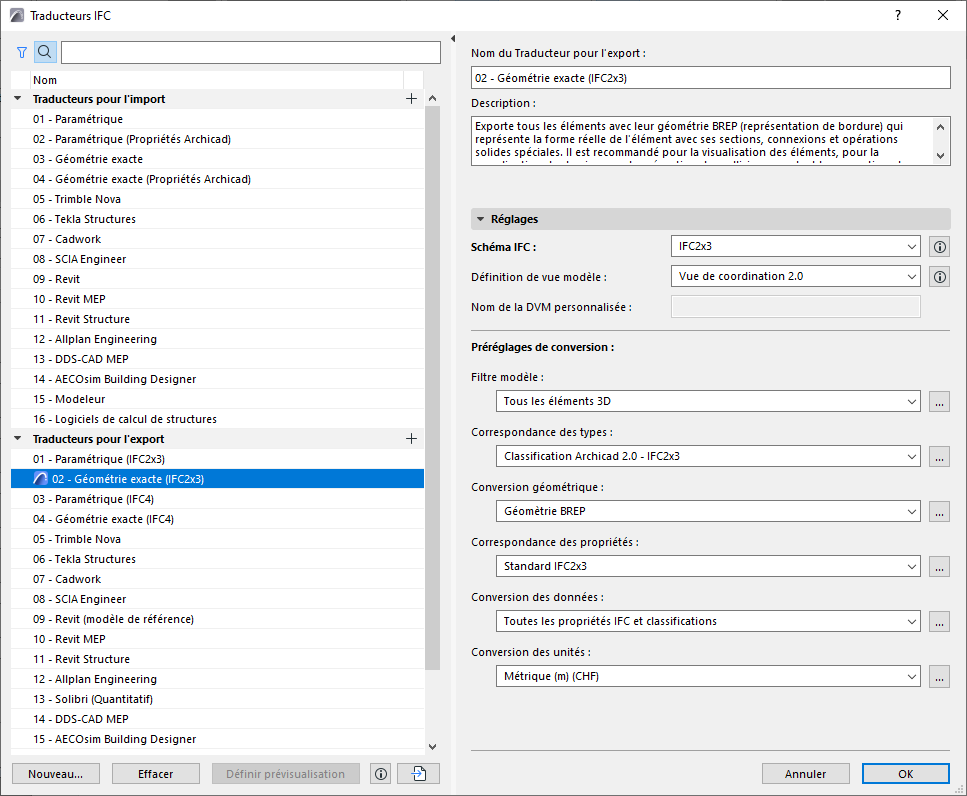Viewport: 967px width, 796px height.
Task: Collapse the Réglages section
Action: (483, 218)
